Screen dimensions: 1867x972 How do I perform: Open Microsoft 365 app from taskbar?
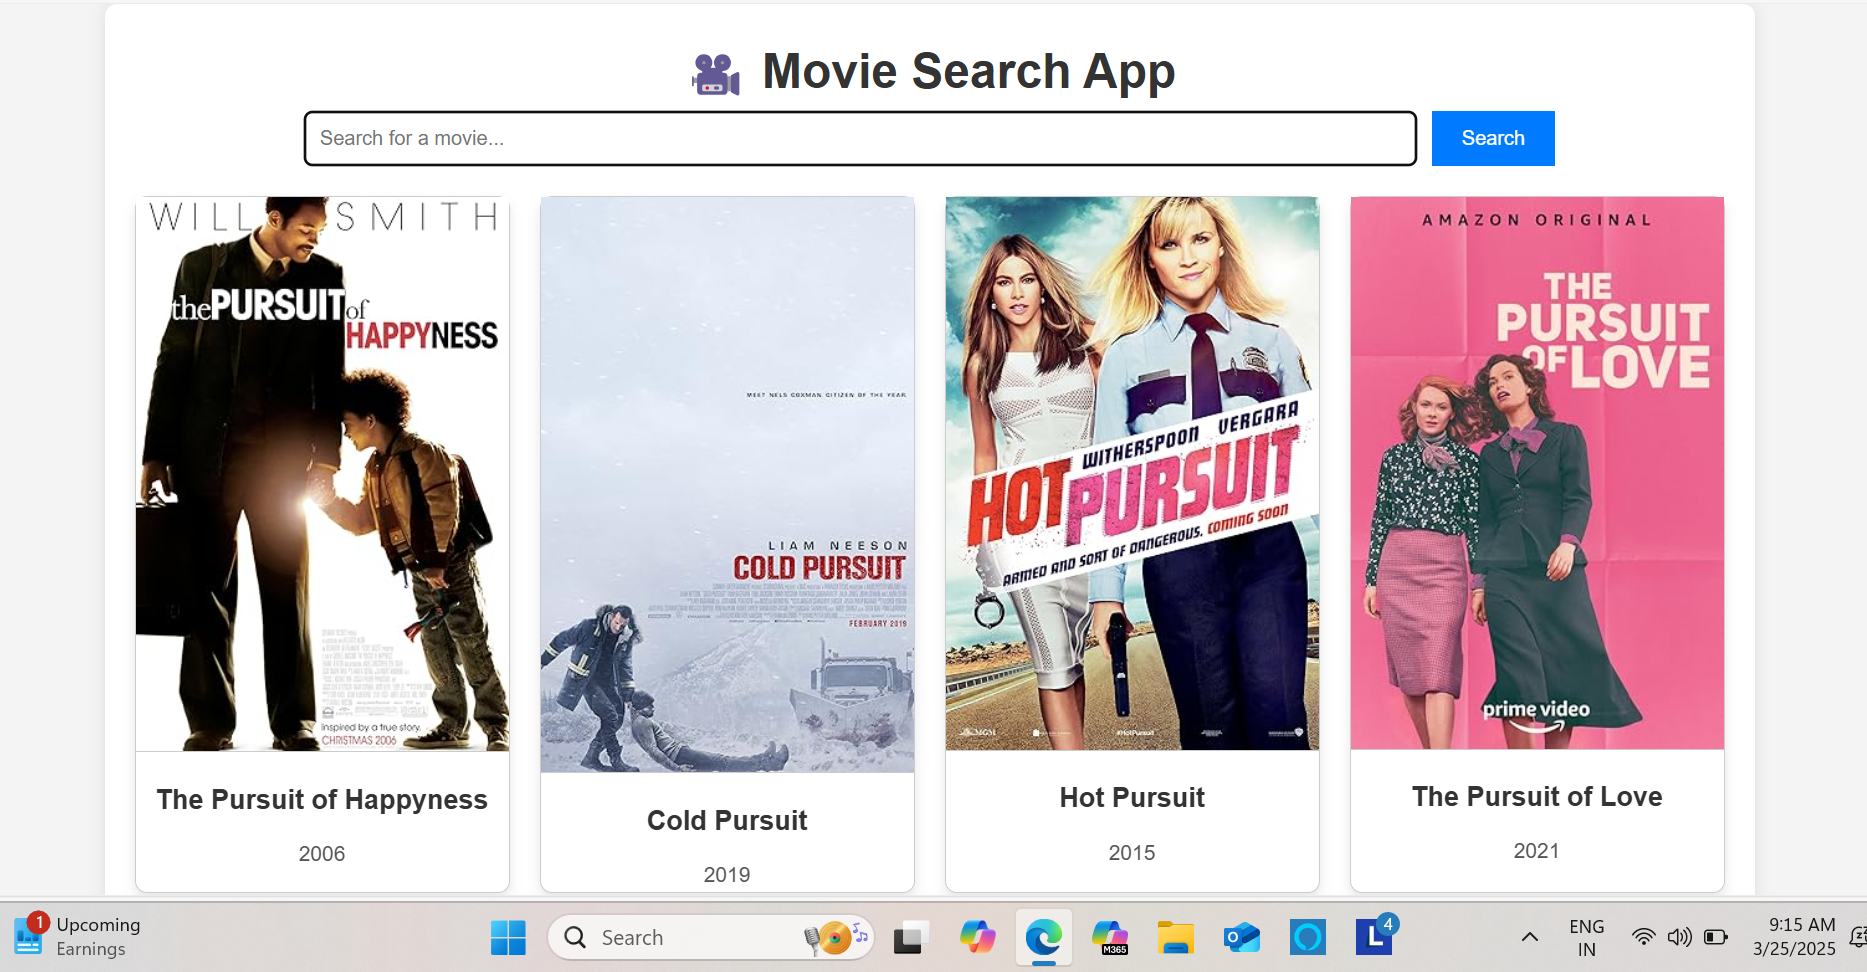point(1110,938)
